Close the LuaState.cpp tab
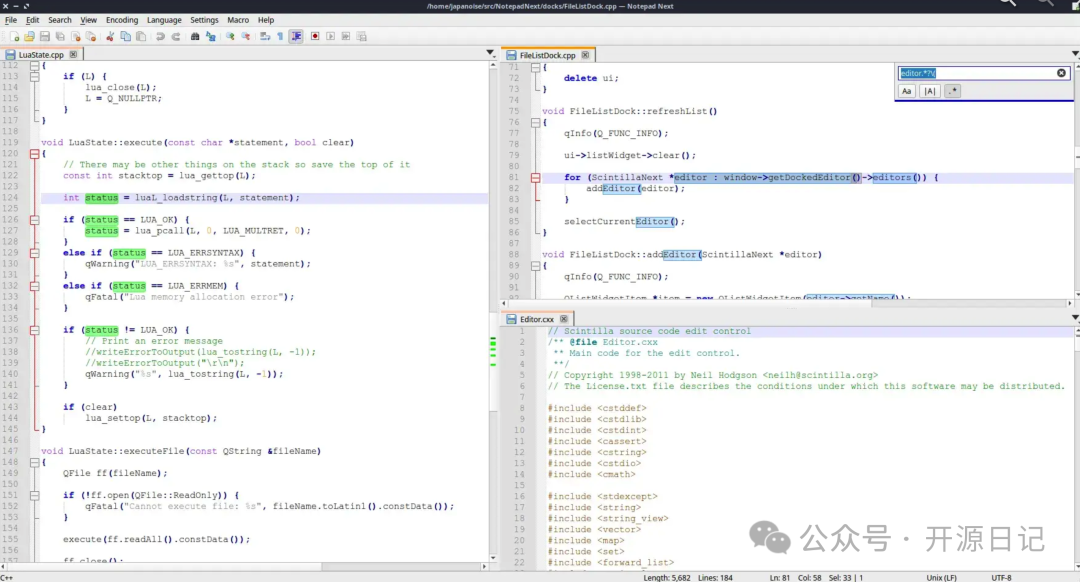 73,55
